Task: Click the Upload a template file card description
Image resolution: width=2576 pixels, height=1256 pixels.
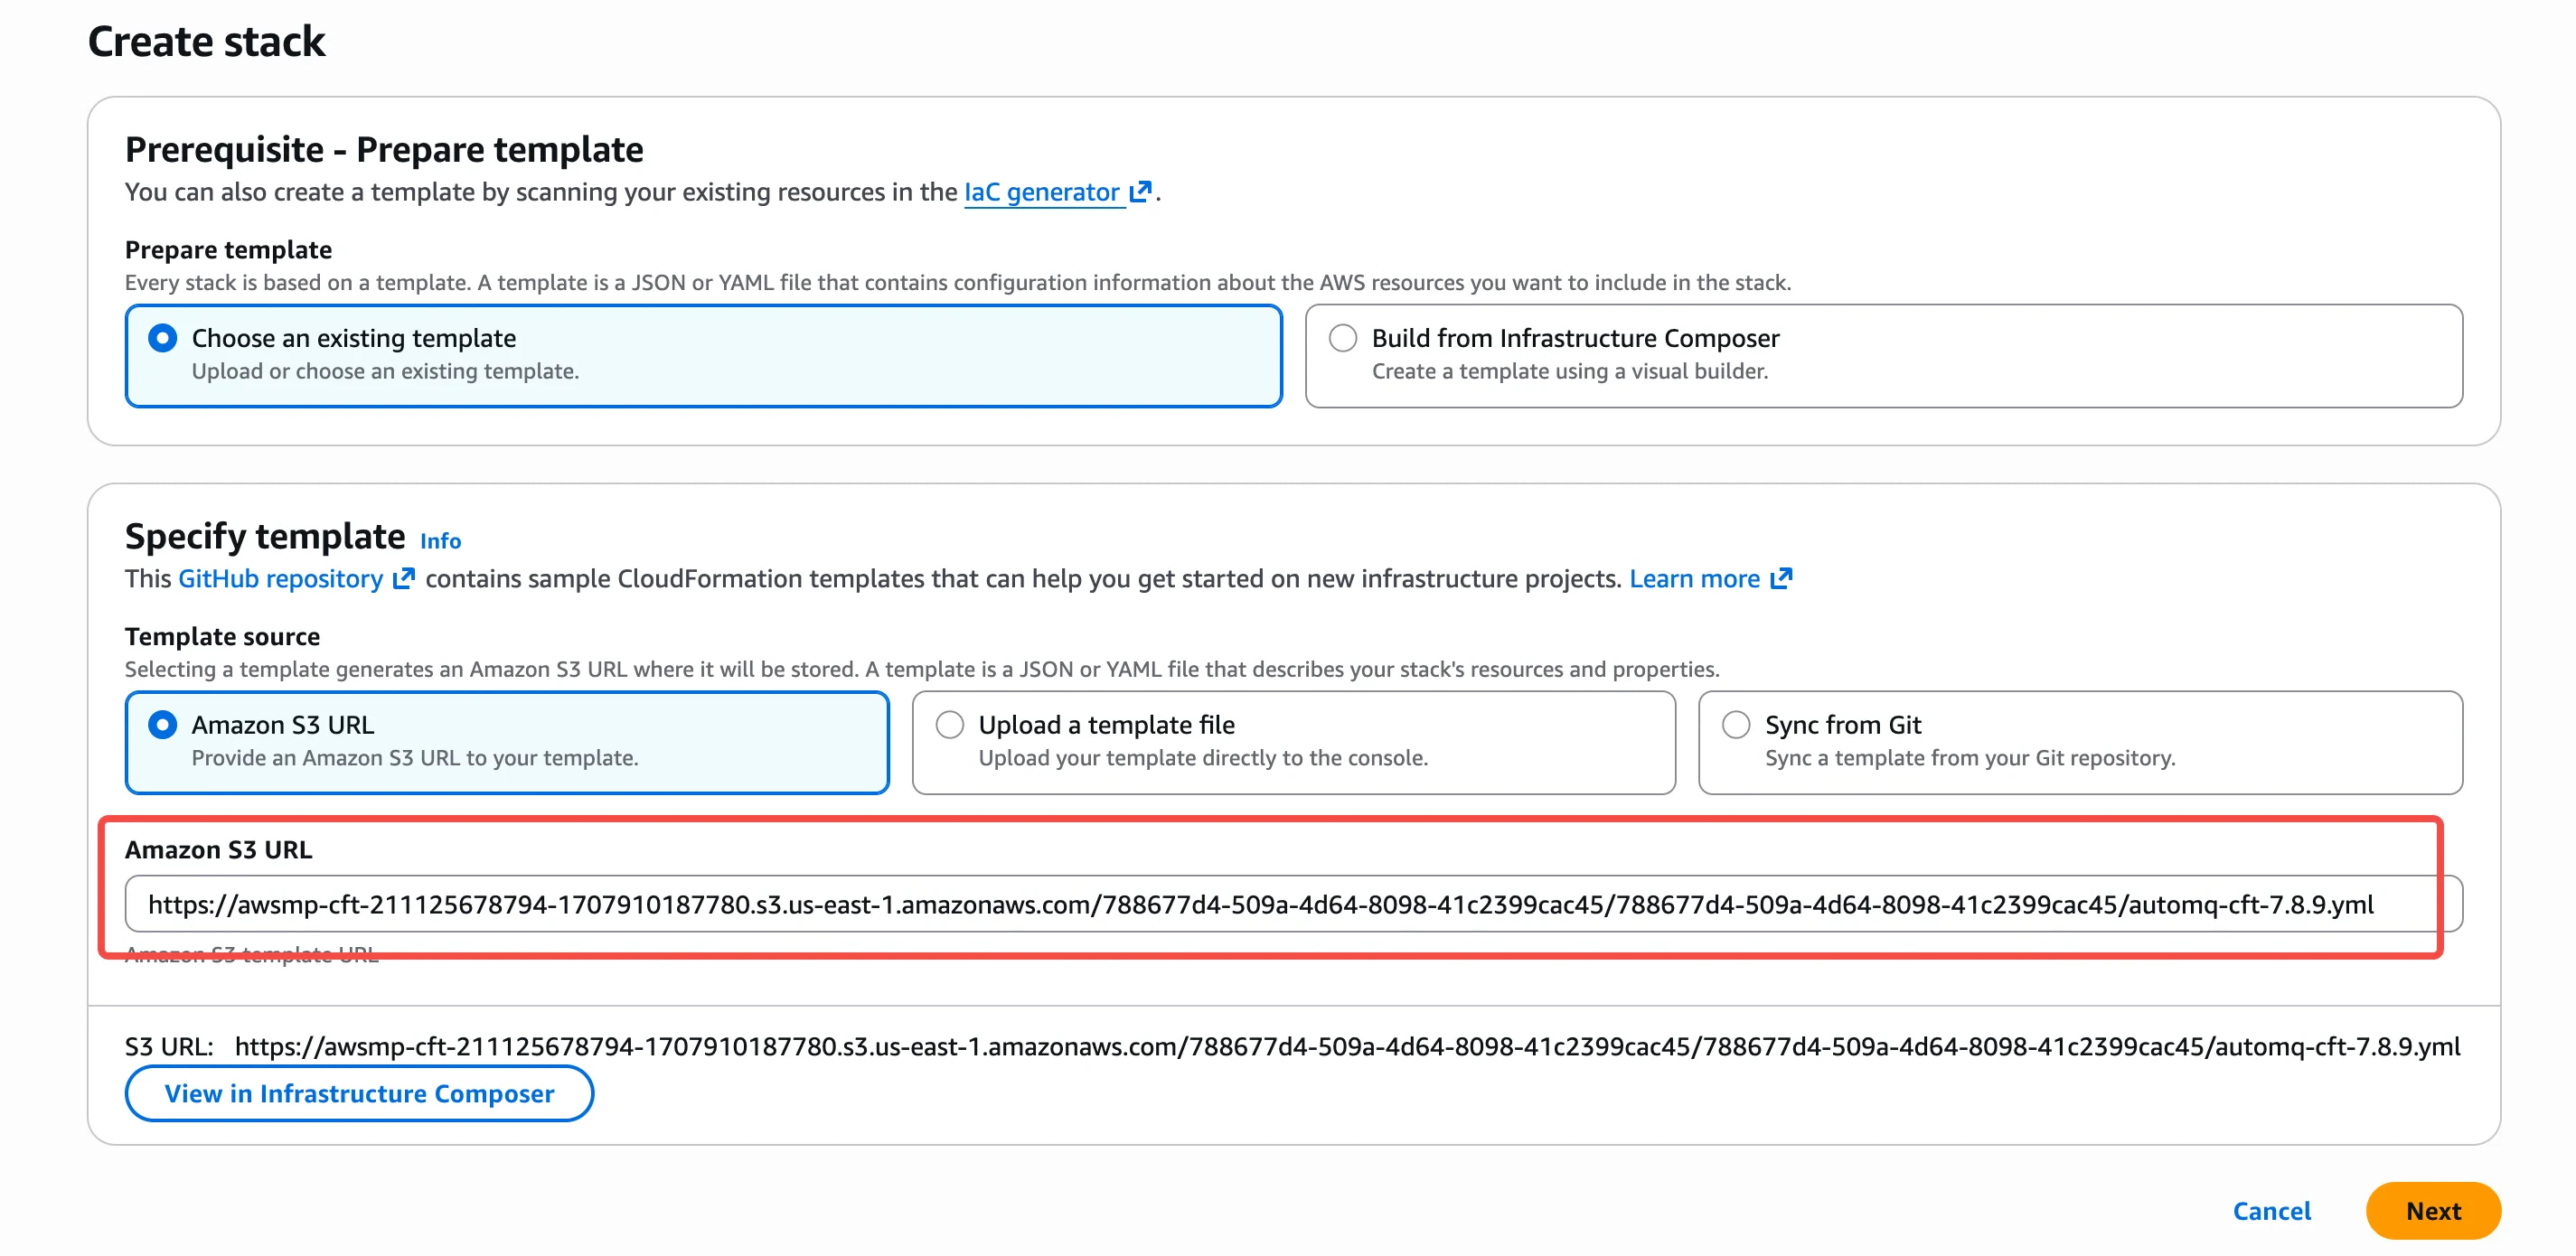Action: [x=1202, y=758]
